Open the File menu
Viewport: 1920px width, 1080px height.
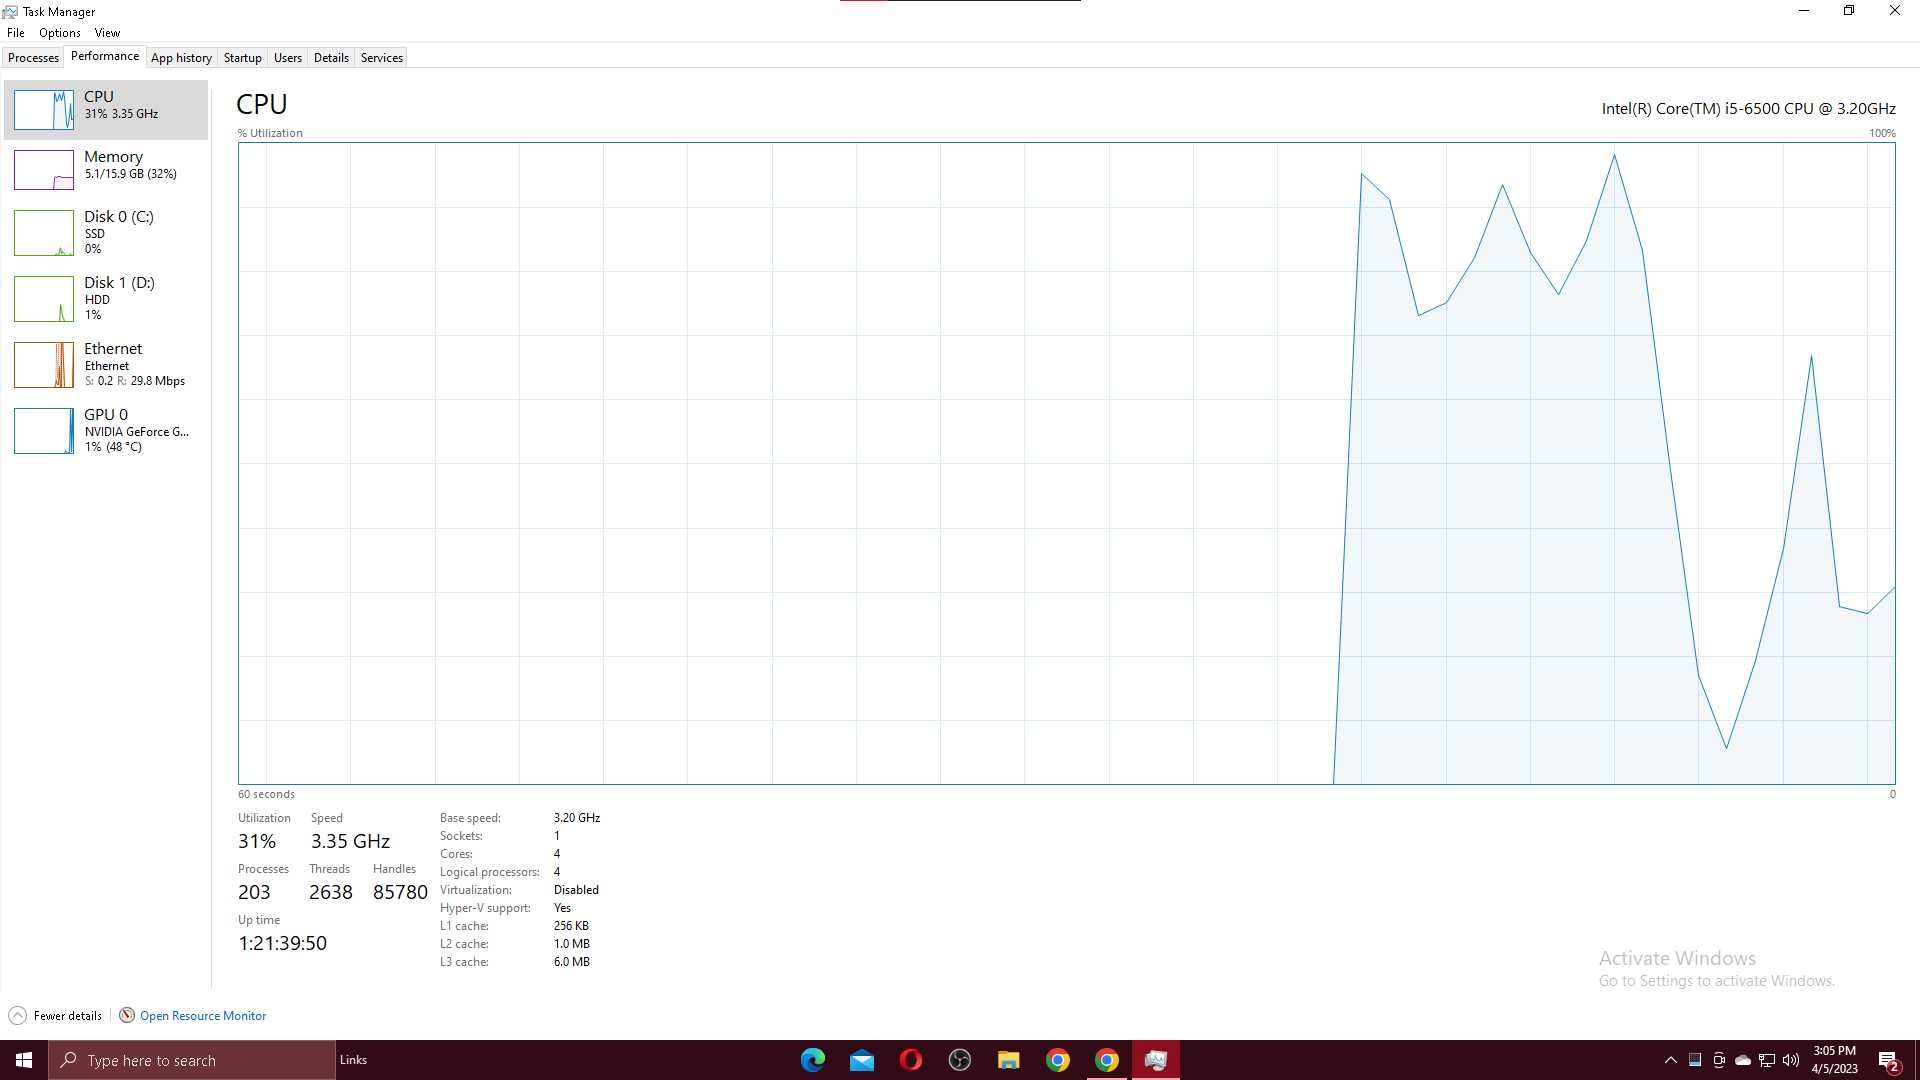[x=16, y=33]
